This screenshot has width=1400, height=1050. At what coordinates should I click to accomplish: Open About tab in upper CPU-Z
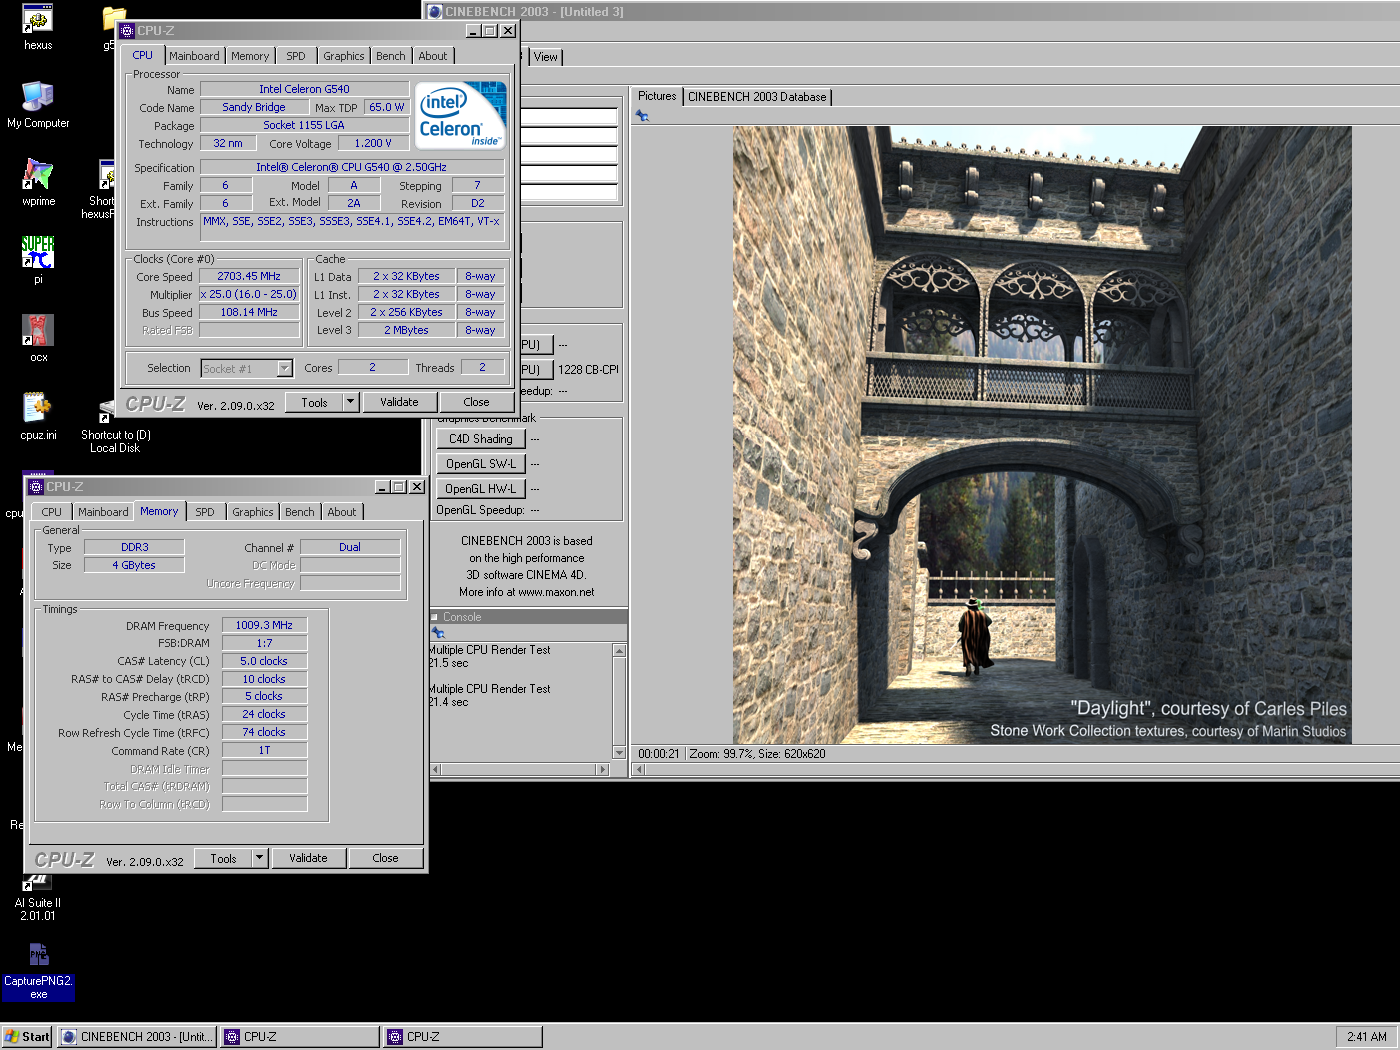433,56
